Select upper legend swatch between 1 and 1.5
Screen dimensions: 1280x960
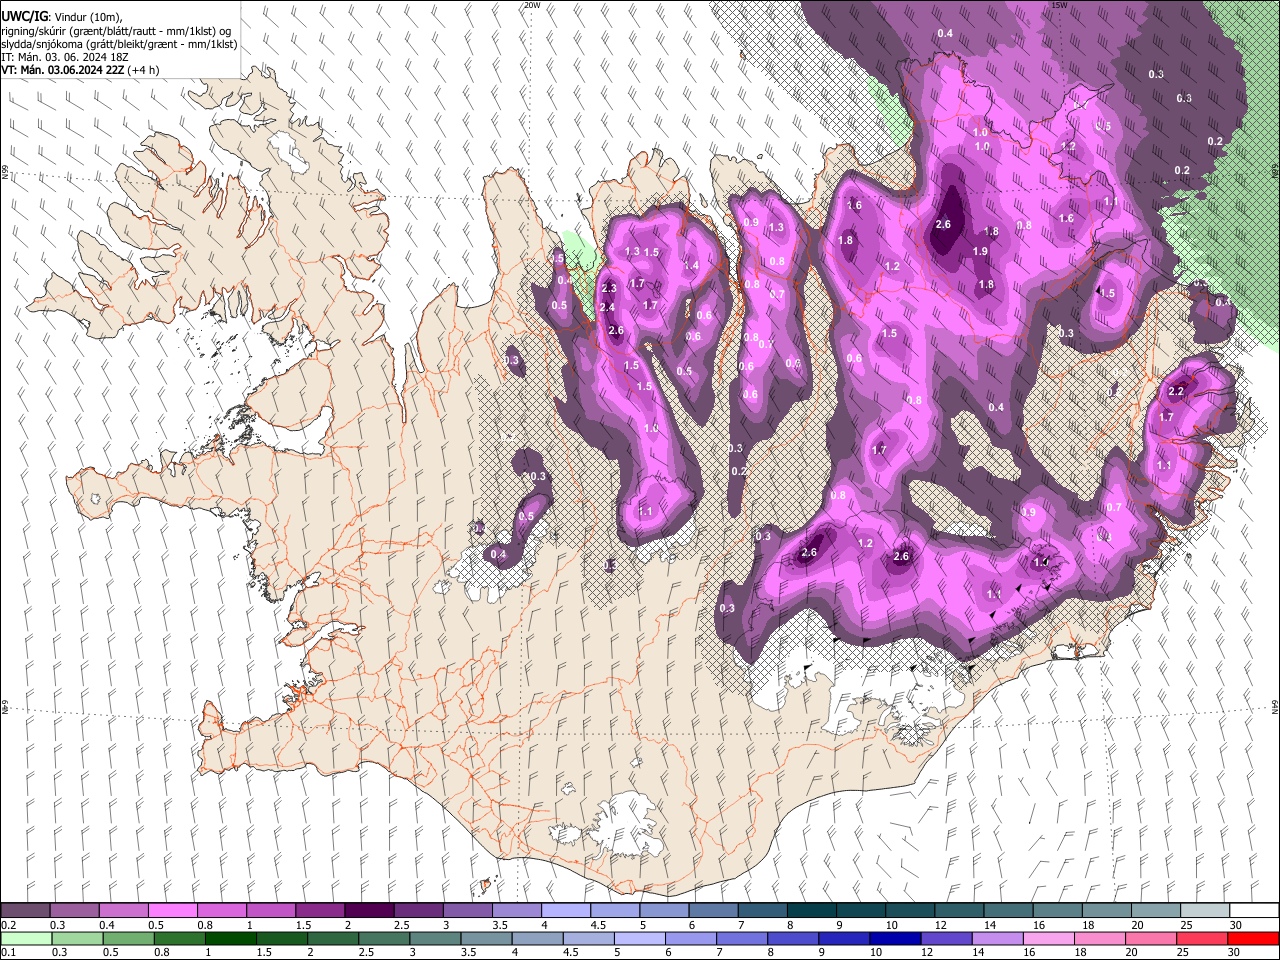point(271,911)
